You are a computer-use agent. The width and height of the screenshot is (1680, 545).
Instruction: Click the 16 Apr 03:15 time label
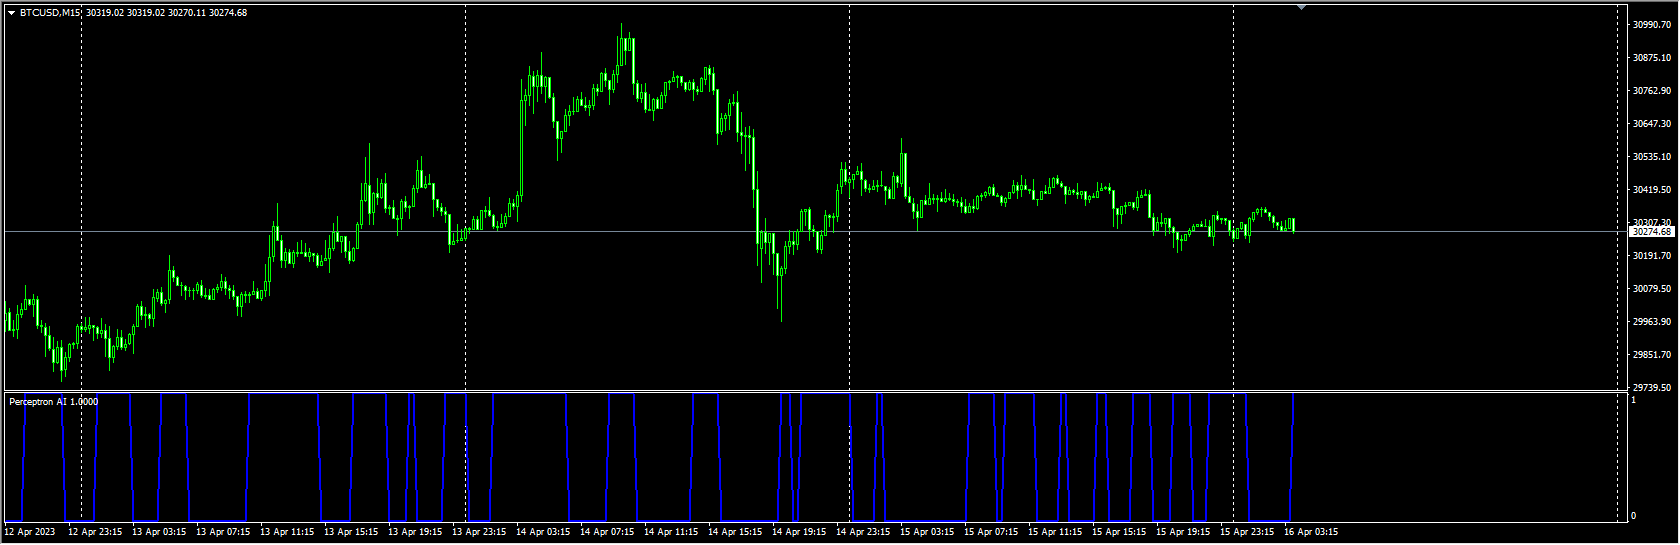(x=1311, y=532)
